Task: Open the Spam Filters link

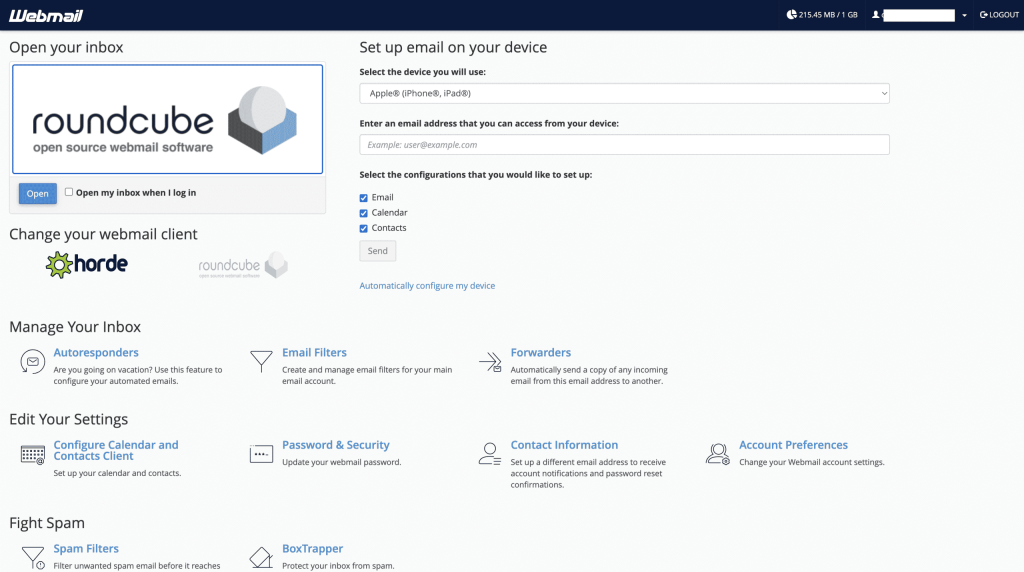Action: tap(86, 548)
